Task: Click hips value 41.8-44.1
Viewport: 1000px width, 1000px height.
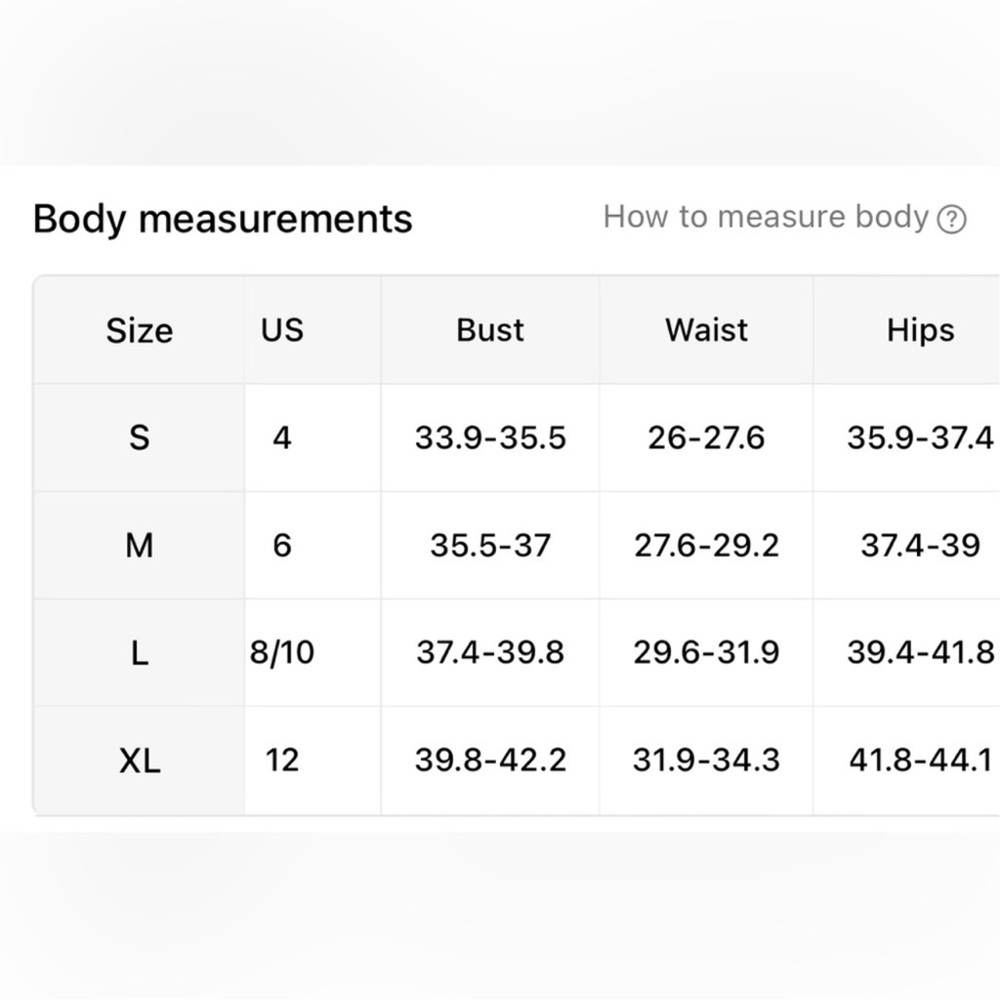Action: coord(920,760)
